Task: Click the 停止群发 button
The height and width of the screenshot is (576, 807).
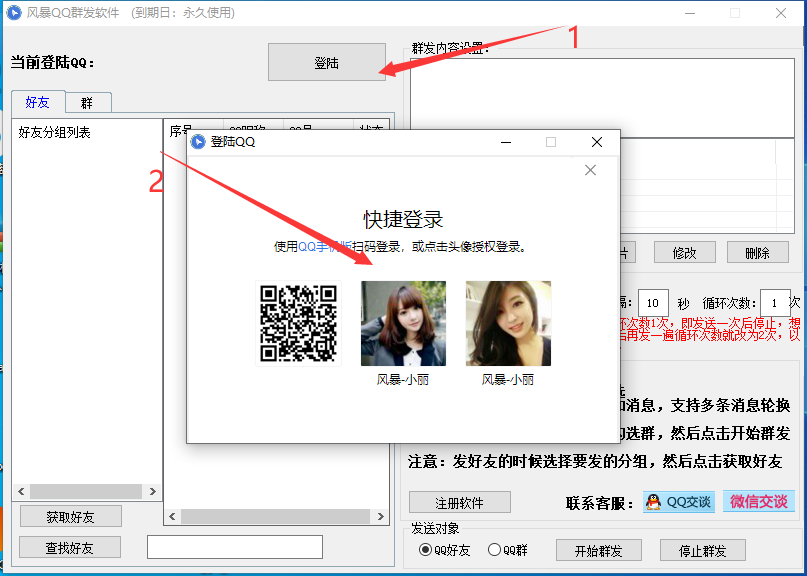Action: coord(703,550)
